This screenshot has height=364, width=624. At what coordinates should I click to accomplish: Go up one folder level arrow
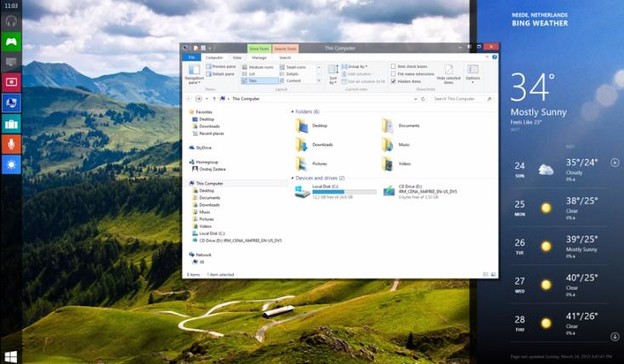(214, 99)
